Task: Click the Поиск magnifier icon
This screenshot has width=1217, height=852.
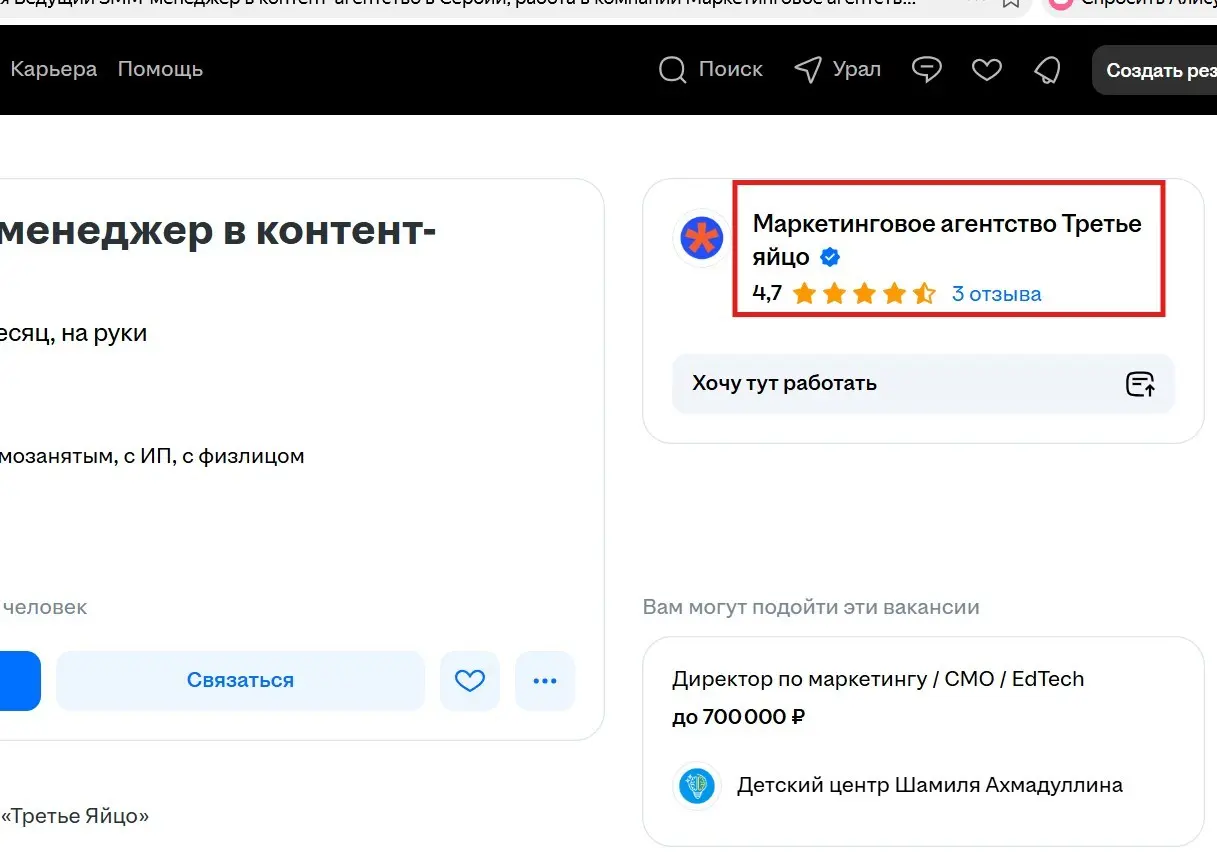Action: 672,70
